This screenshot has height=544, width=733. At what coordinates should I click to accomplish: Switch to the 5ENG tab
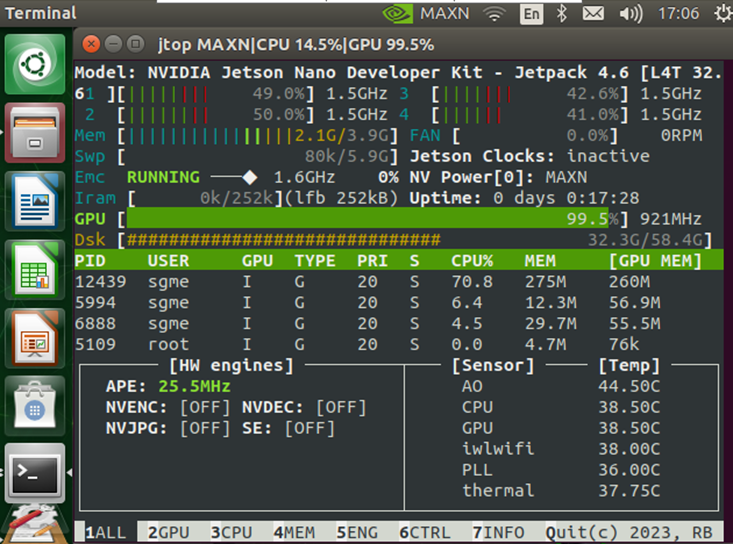pyautogui.click(x=357, y=532)
